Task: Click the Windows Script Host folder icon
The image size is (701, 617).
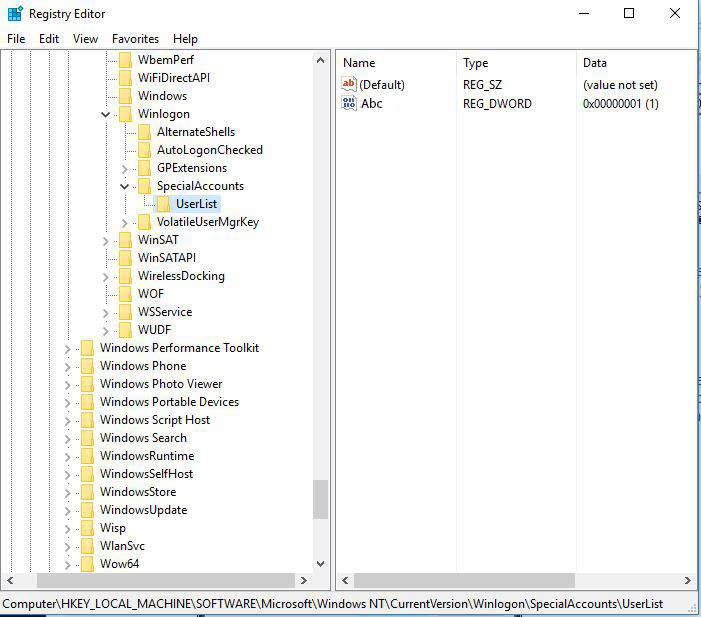Action: [88, 420]
